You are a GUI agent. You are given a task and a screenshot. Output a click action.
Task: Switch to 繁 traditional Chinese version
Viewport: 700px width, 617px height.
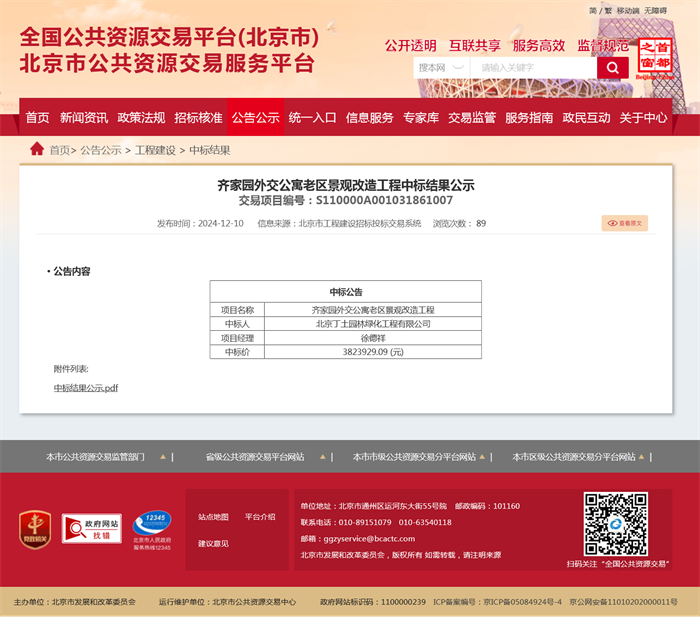coord(608,10)
